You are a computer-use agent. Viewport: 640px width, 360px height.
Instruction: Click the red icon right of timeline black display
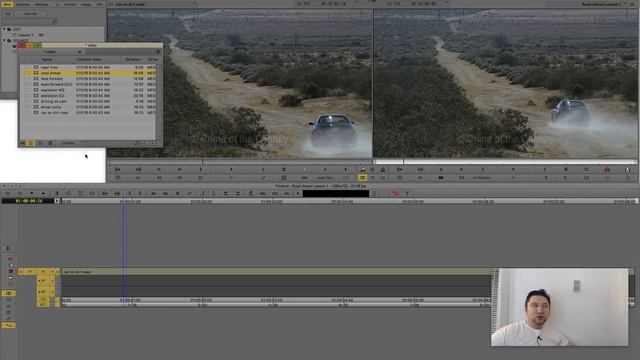395,193
